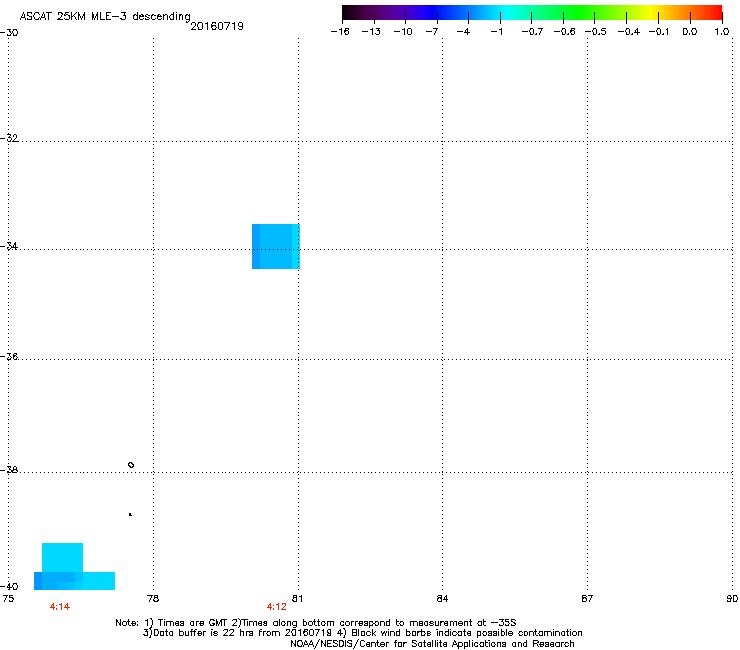Click the color bar label '-16'
The width and height of the screenshot is (740, 650).
(340, 32)
